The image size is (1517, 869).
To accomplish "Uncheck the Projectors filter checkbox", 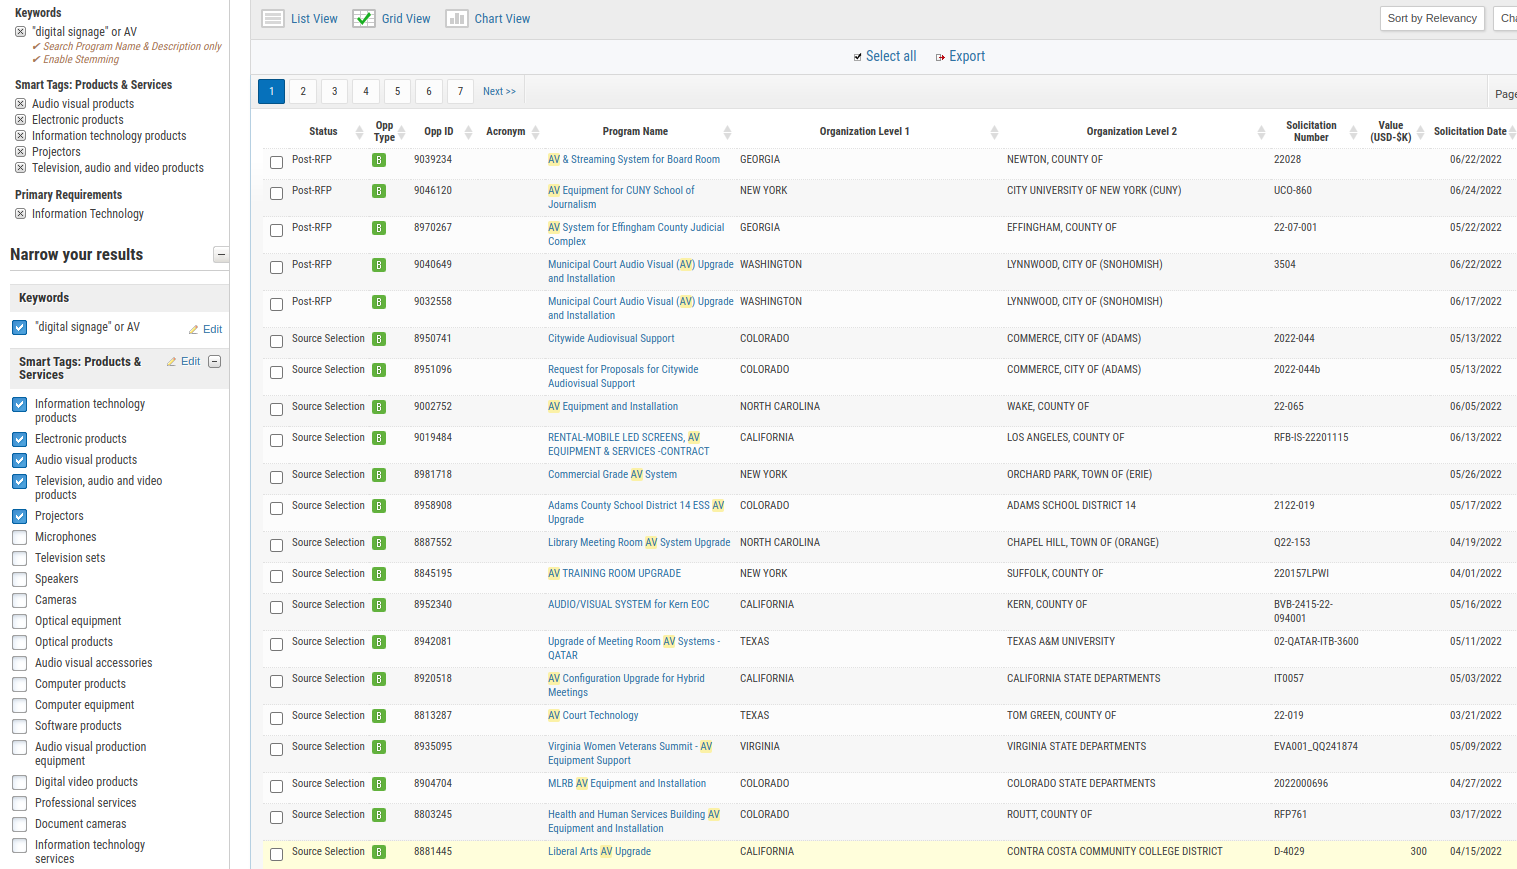I will point(20,516).
